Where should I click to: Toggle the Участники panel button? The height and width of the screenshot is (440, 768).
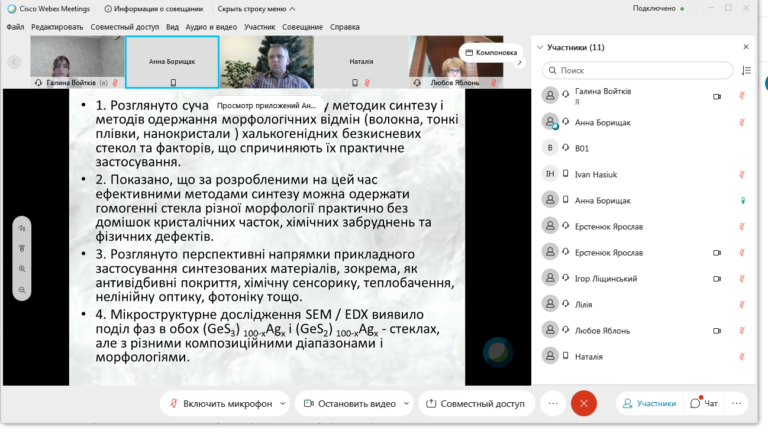point(649,403)
